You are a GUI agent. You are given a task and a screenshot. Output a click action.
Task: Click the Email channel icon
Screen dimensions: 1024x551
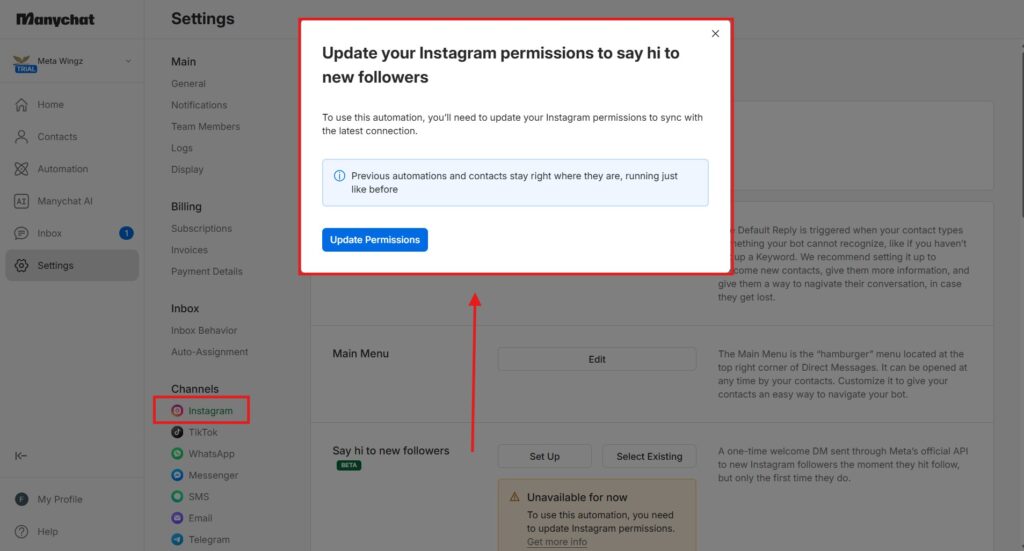[177, 518]
